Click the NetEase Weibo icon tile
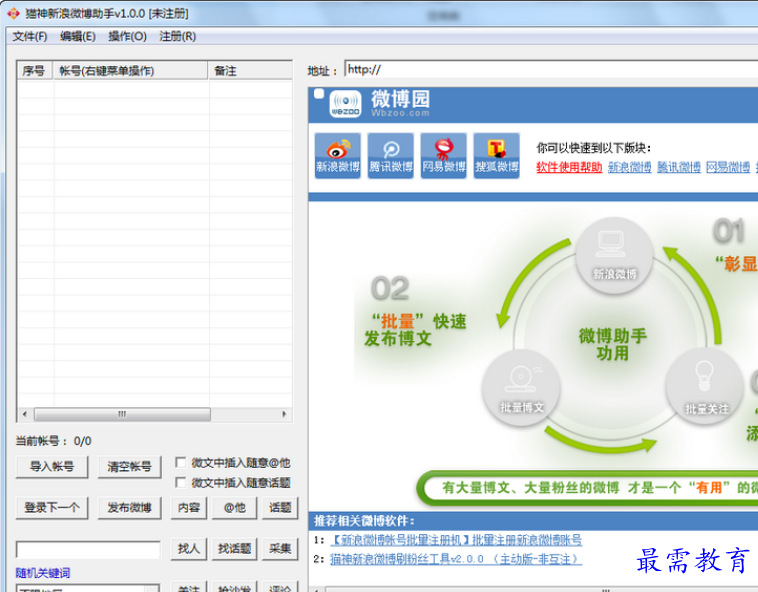The image size is (758, 592). point(444,156)
